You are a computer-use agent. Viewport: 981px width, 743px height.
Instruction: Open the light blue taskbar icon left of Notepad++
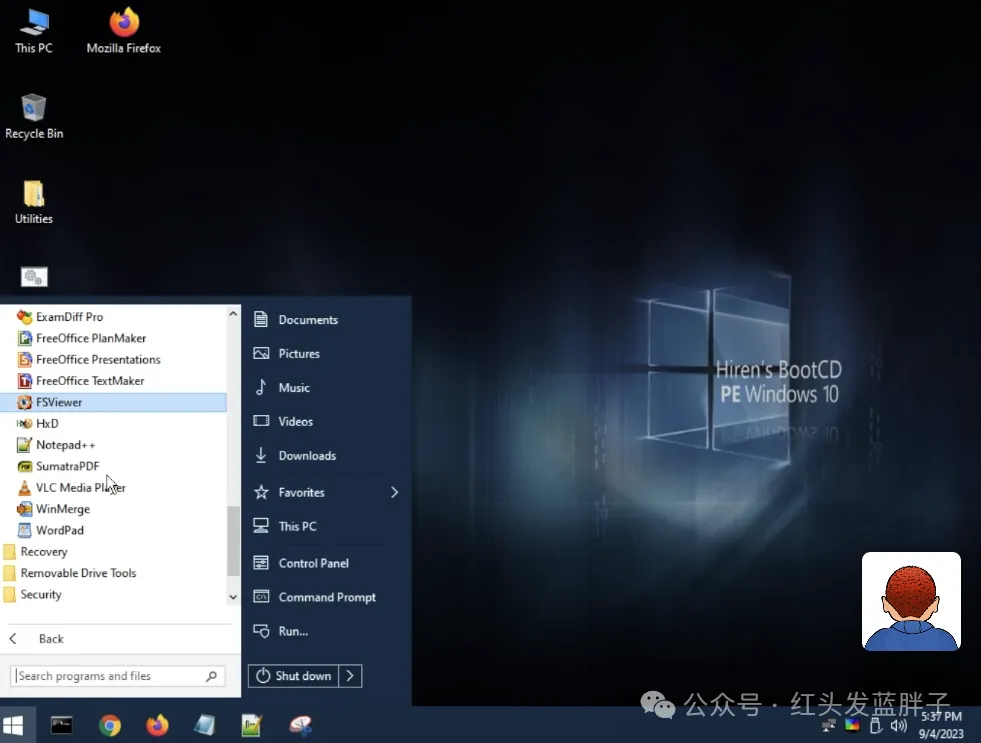(x=205, y=725)
